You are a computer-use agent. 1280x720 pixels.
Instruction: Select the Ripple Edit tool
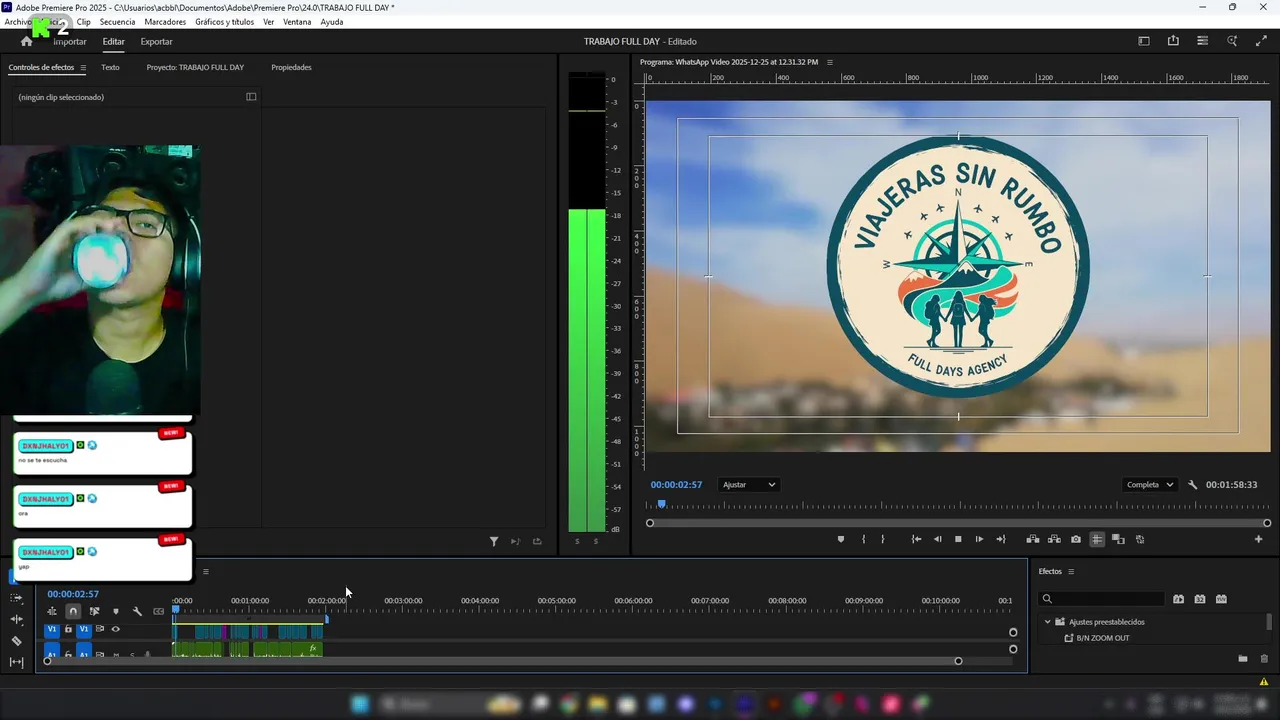(17, 620)
